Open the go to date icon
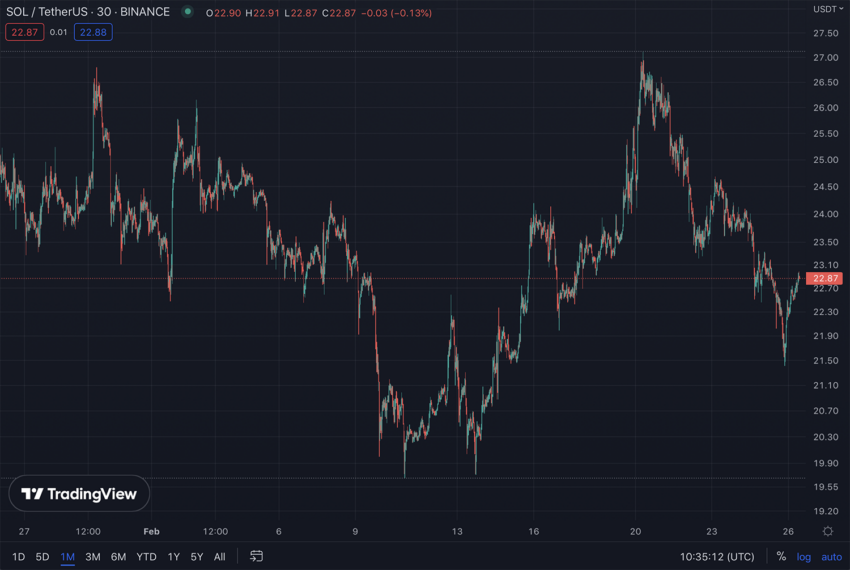850x570 pixels. tap(256, 557)
